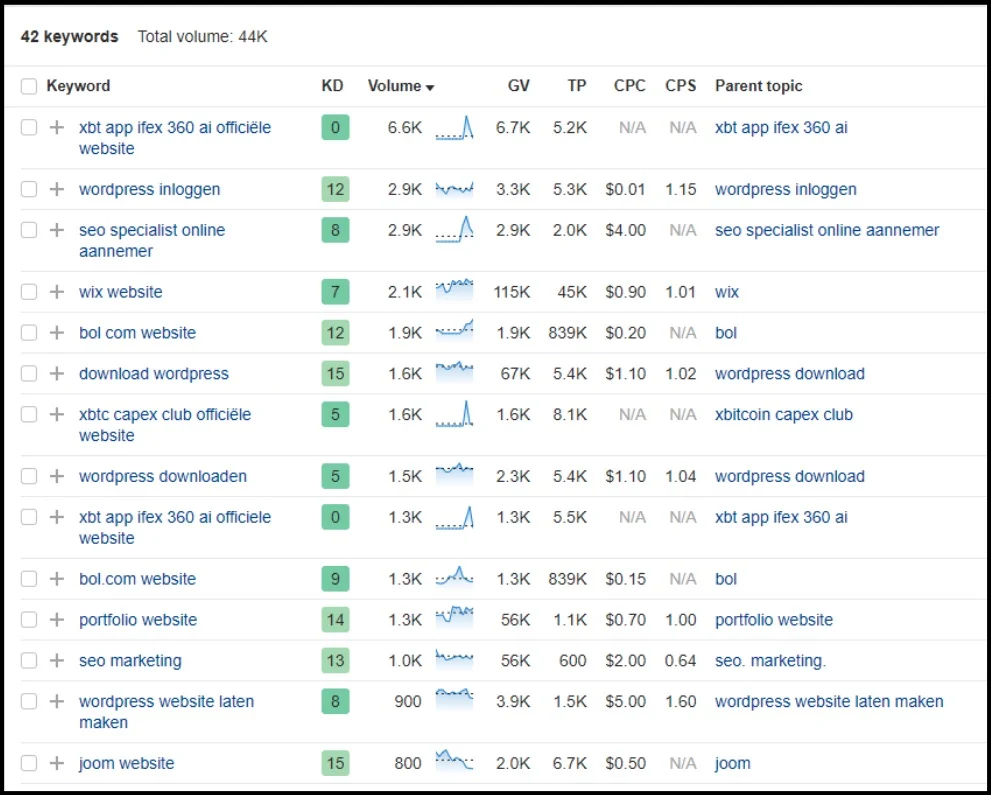
Task: Click the 6.6K volume value
Action: tap(404, 128)
